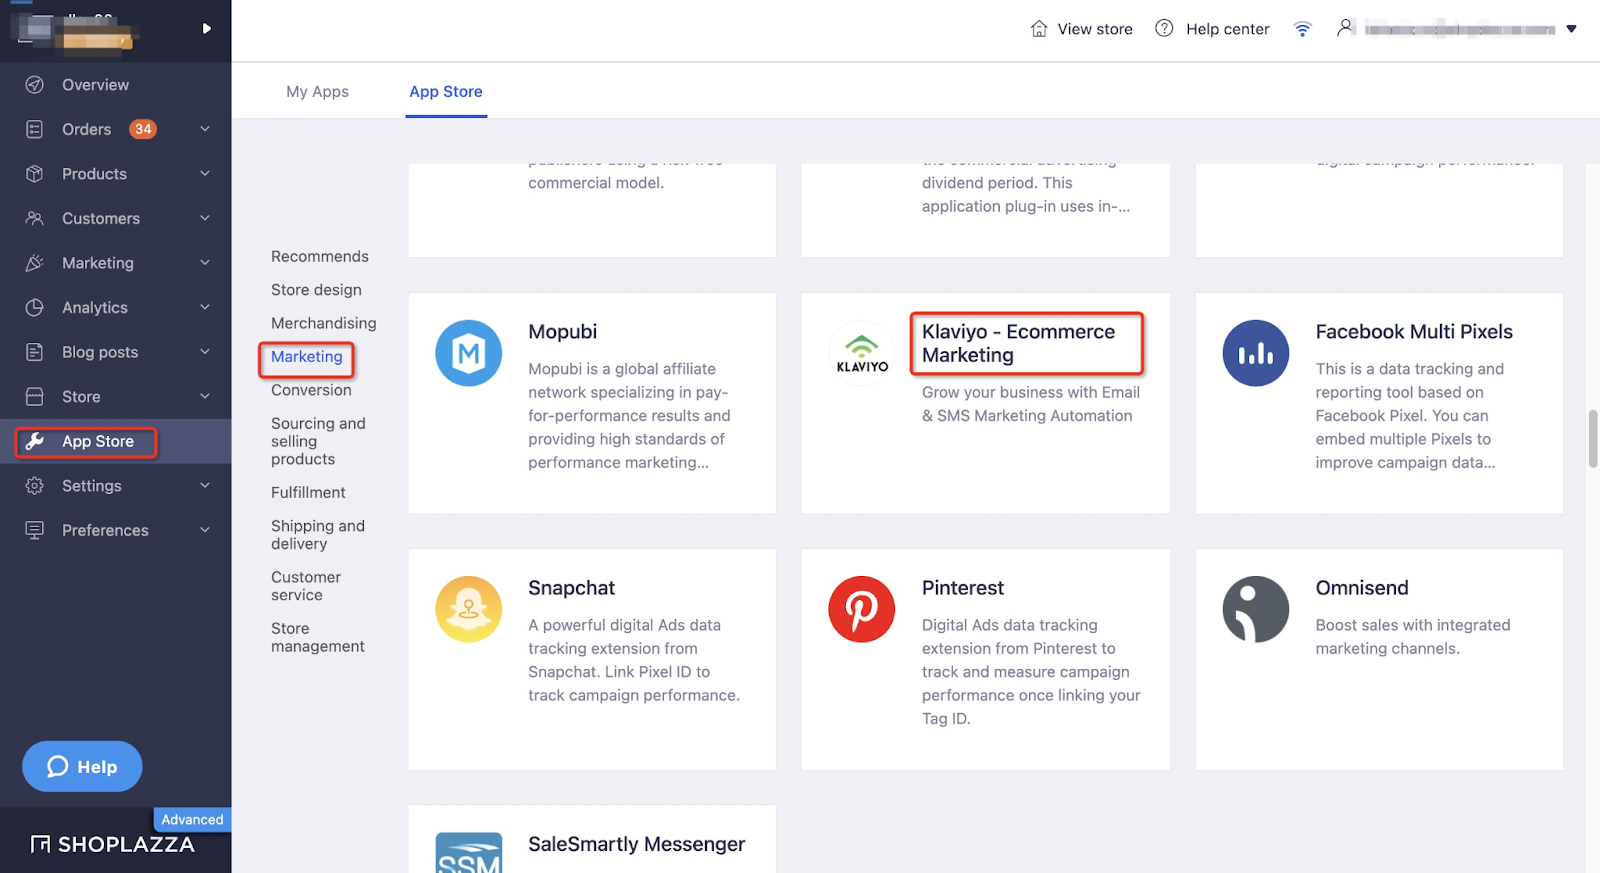Click the Help center question icon
This screenshot has width=1600, height=873.
pyautogui.click(x=1164, y=28)
